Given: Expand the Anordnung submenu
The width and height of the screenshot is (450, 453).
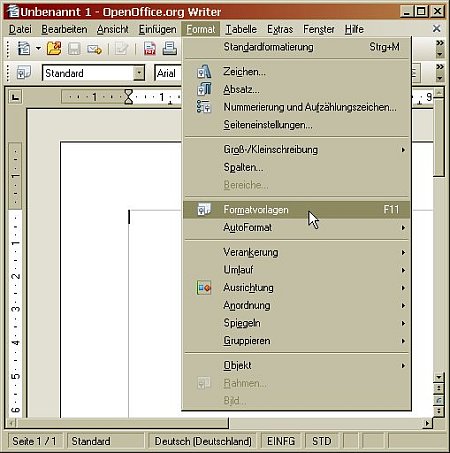Looking at the screenshot, I should click(x=297, y=305).
